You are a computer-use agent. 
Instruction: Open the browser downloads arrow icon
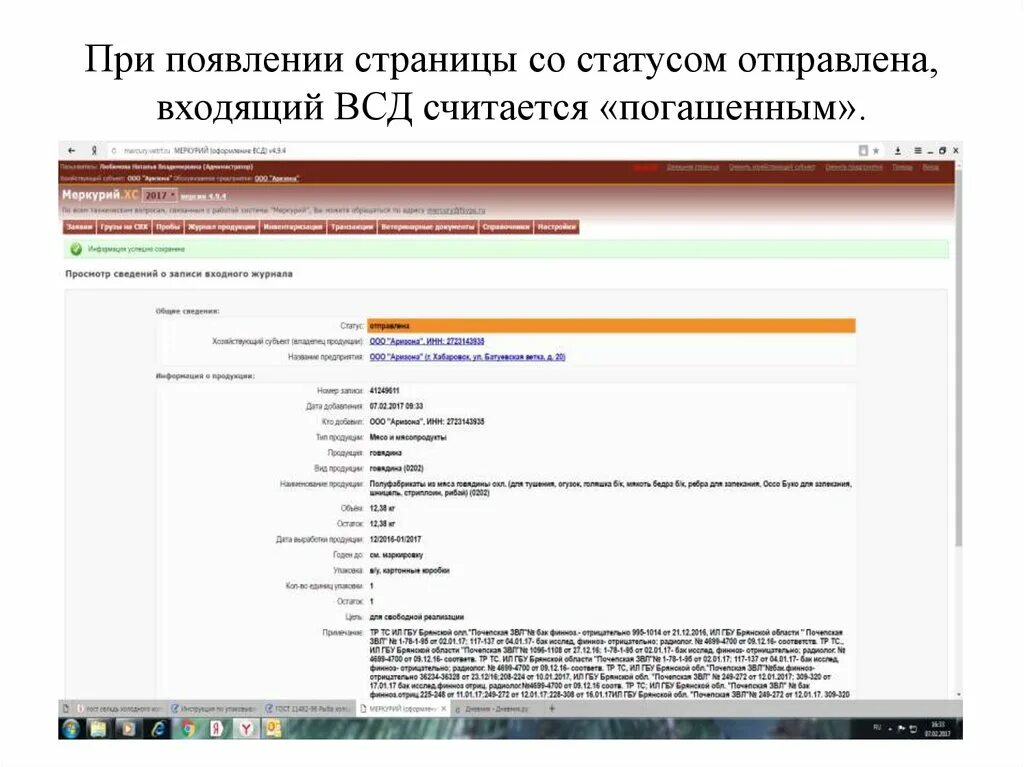(898, 151)
